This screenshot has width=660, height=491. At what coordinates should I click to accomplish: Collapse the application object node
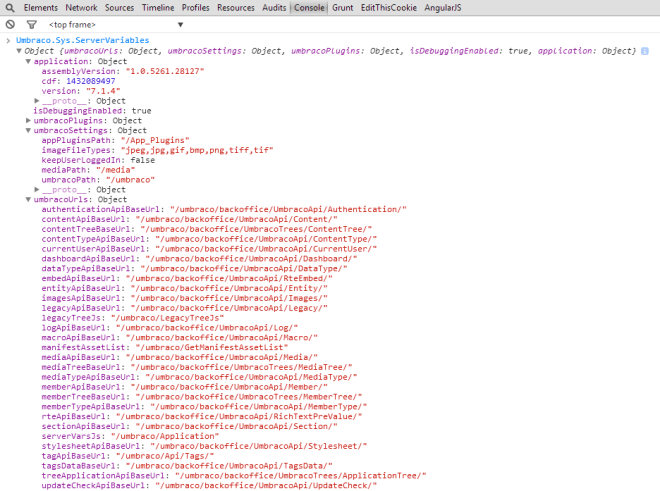pyautogui.click(x=28, y=61)
